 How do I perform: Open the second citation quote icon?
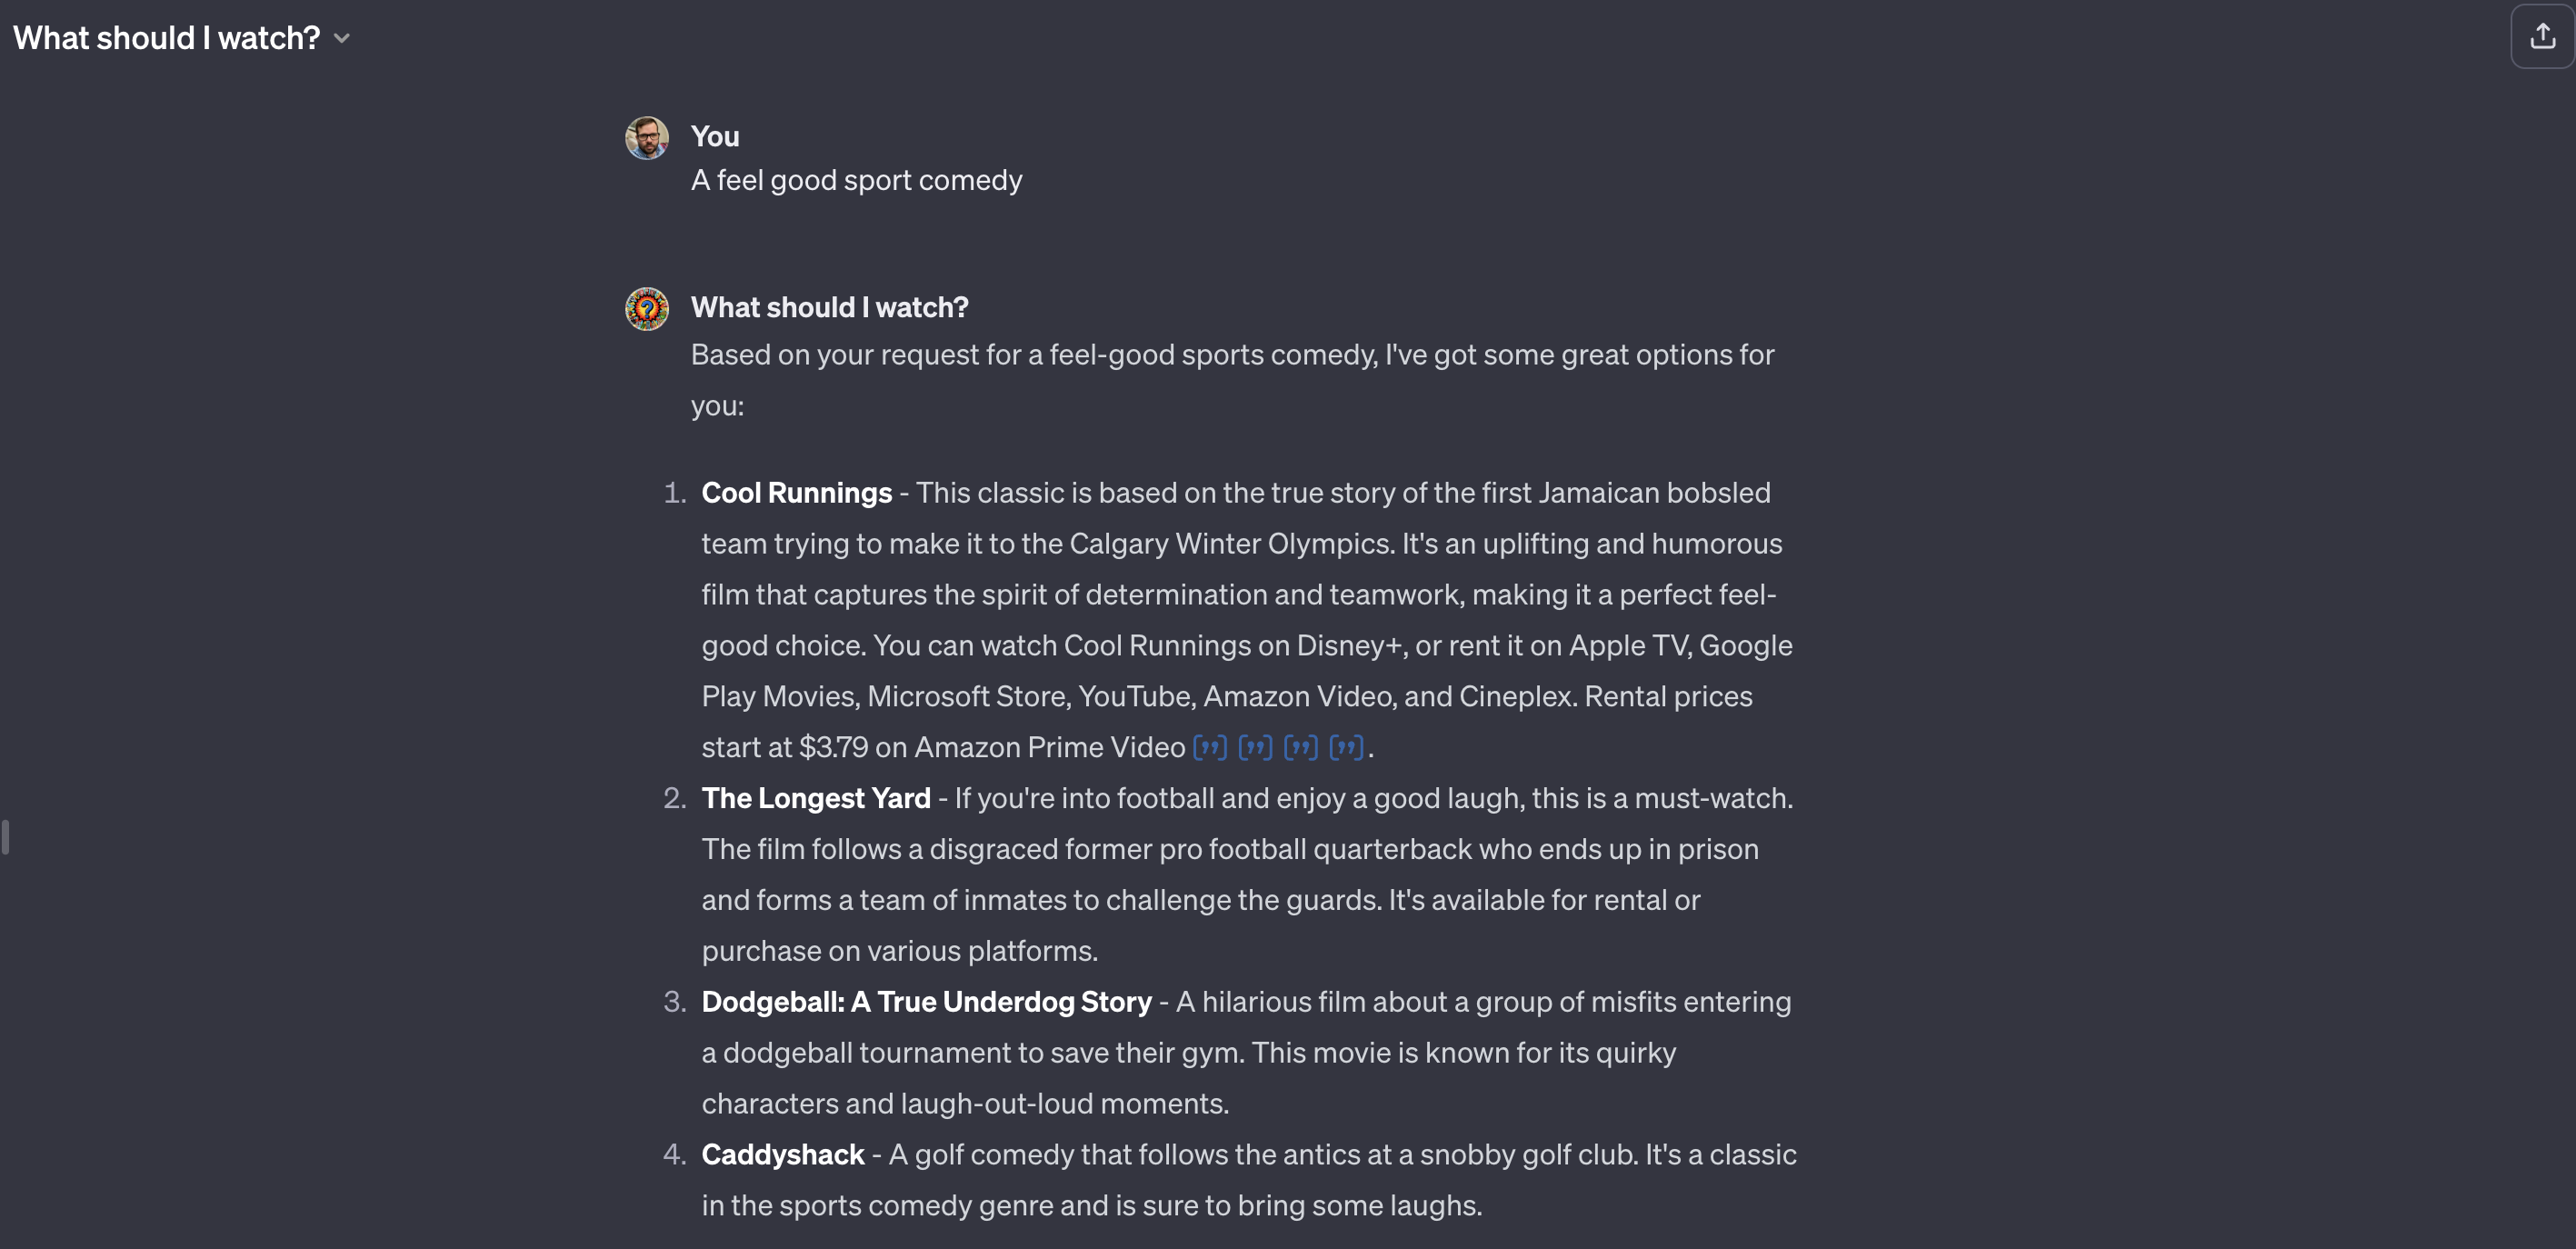(x=1255, y=747)
